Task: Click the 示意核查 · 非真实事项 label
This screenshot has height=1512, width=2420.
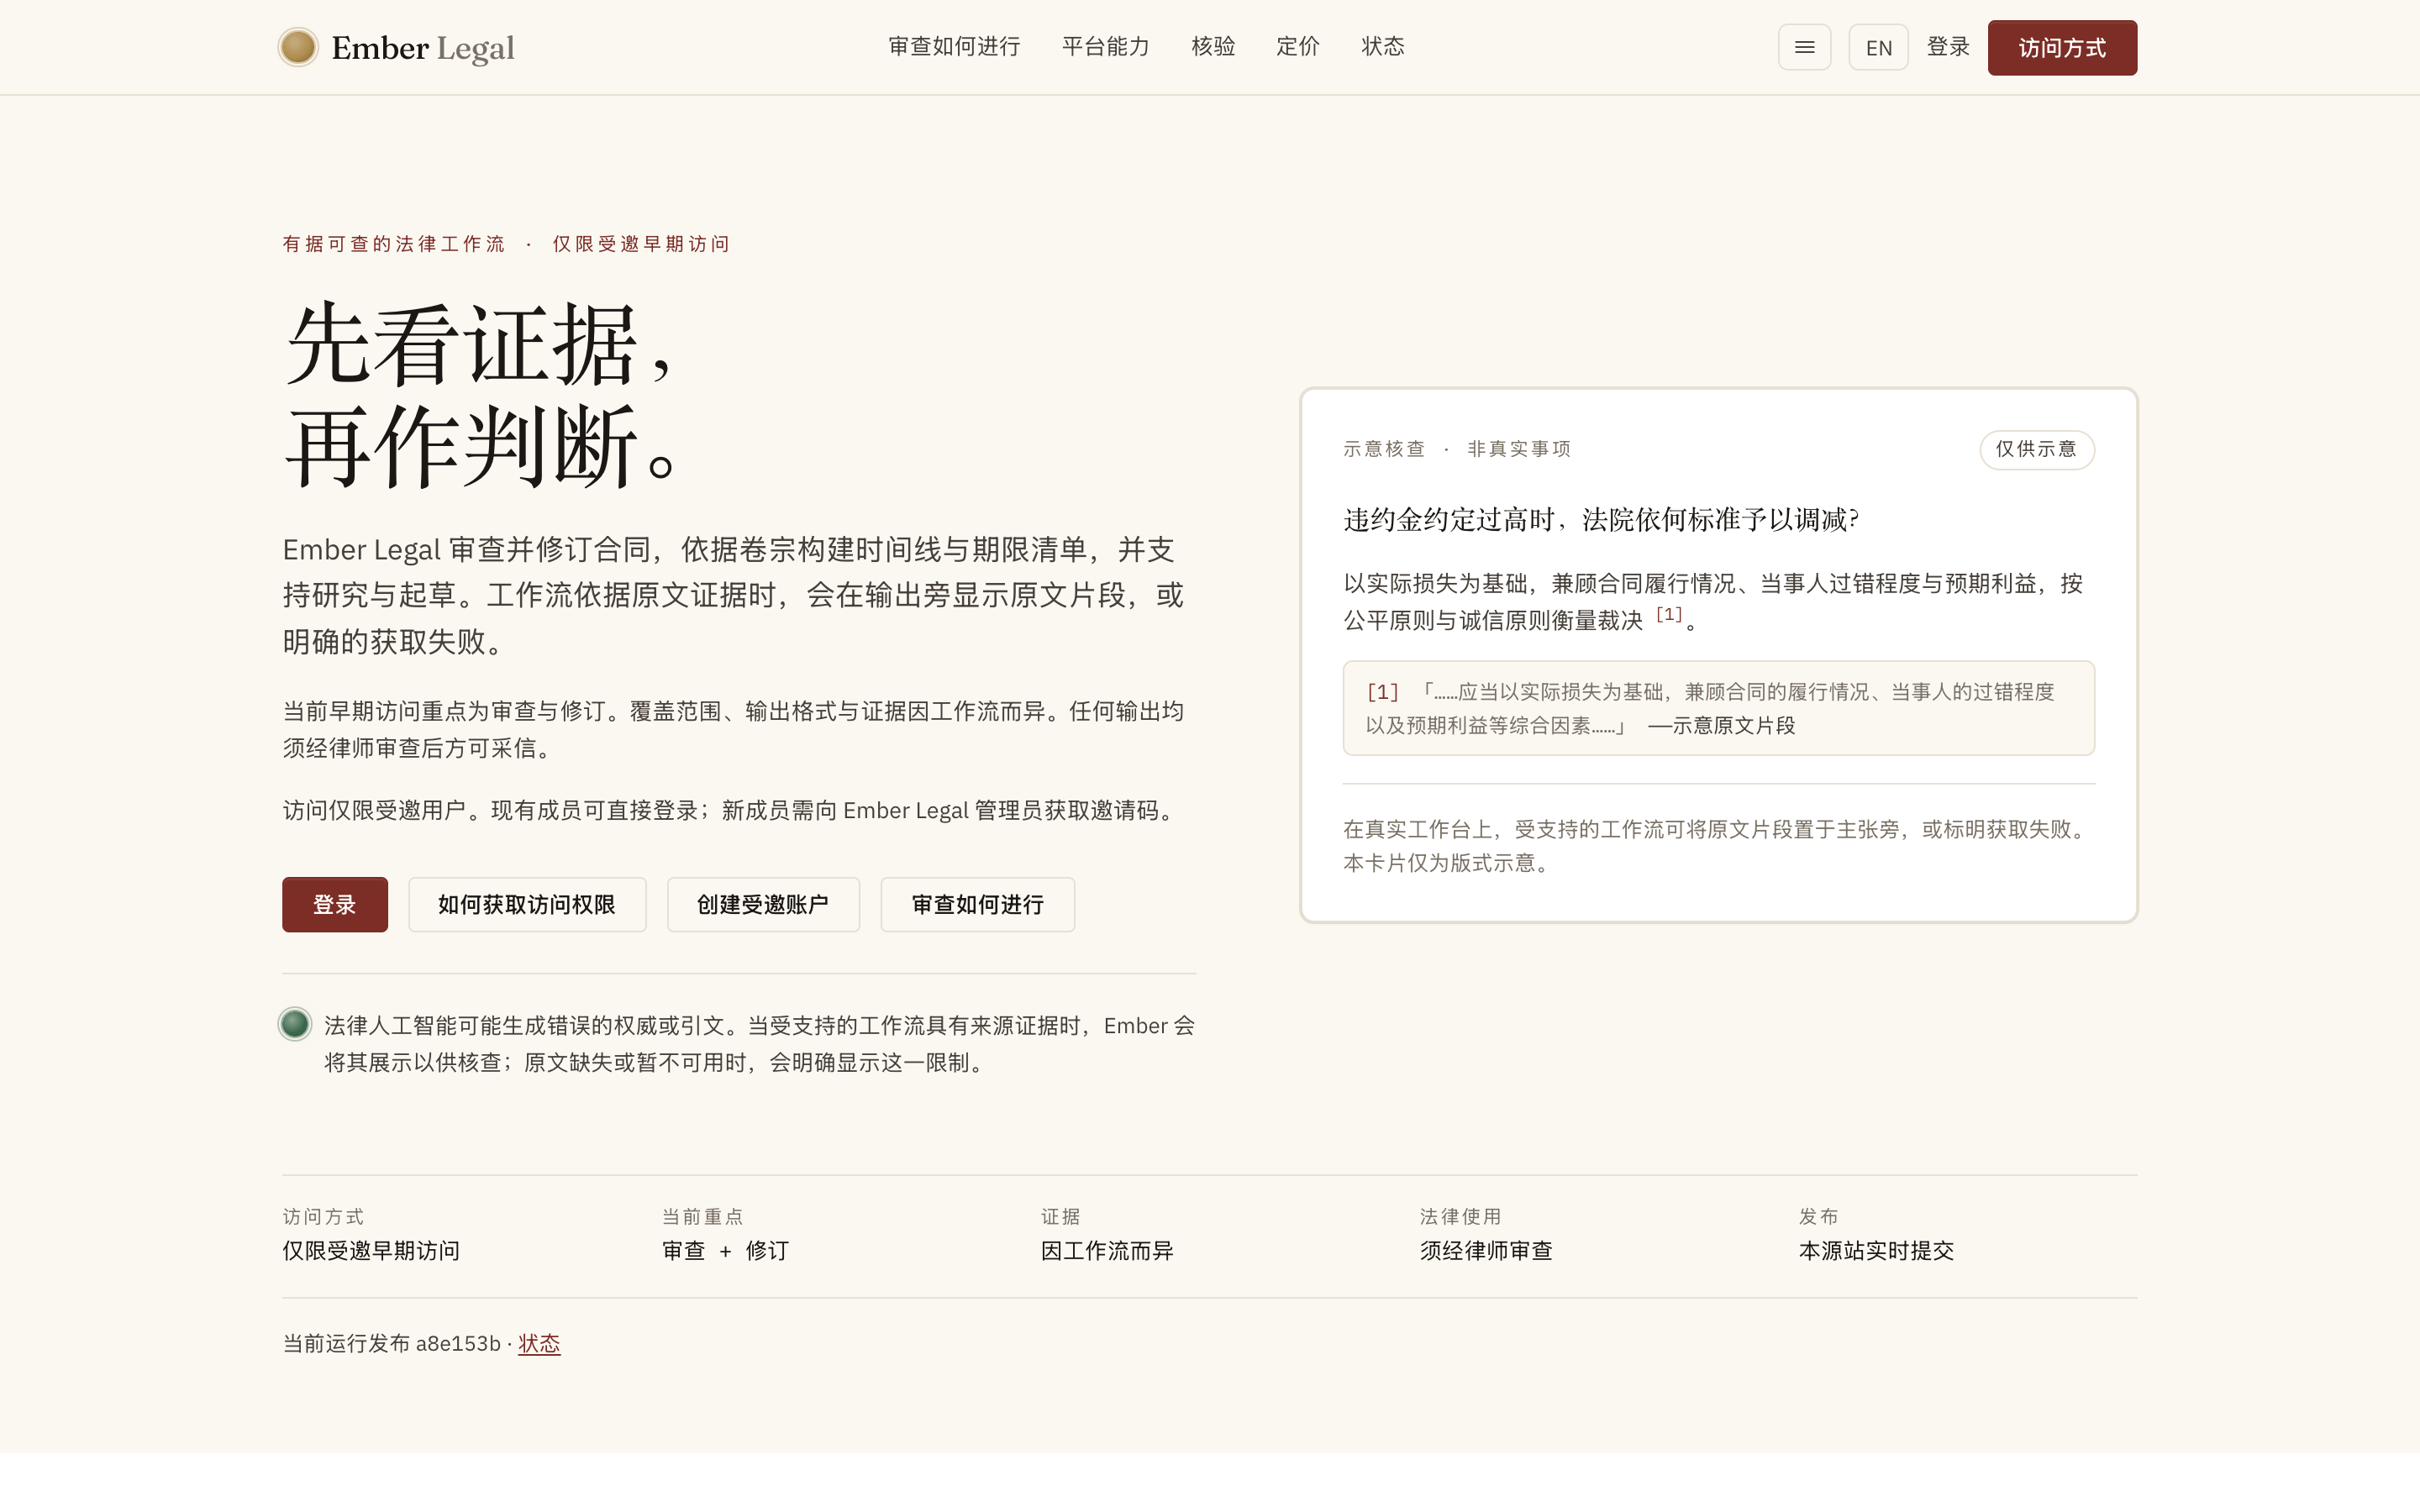Action: pos(1457,449)
